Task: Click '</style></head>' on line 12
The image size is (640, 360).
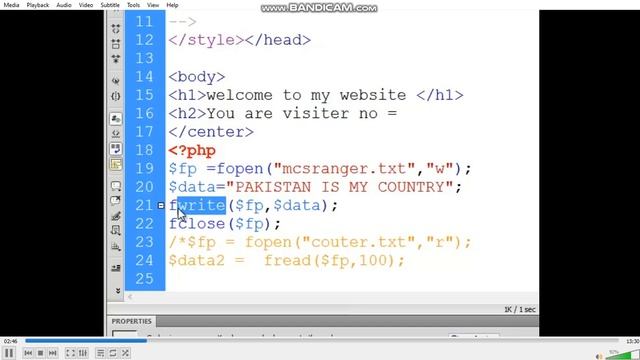Action: [x=240, y=40]
